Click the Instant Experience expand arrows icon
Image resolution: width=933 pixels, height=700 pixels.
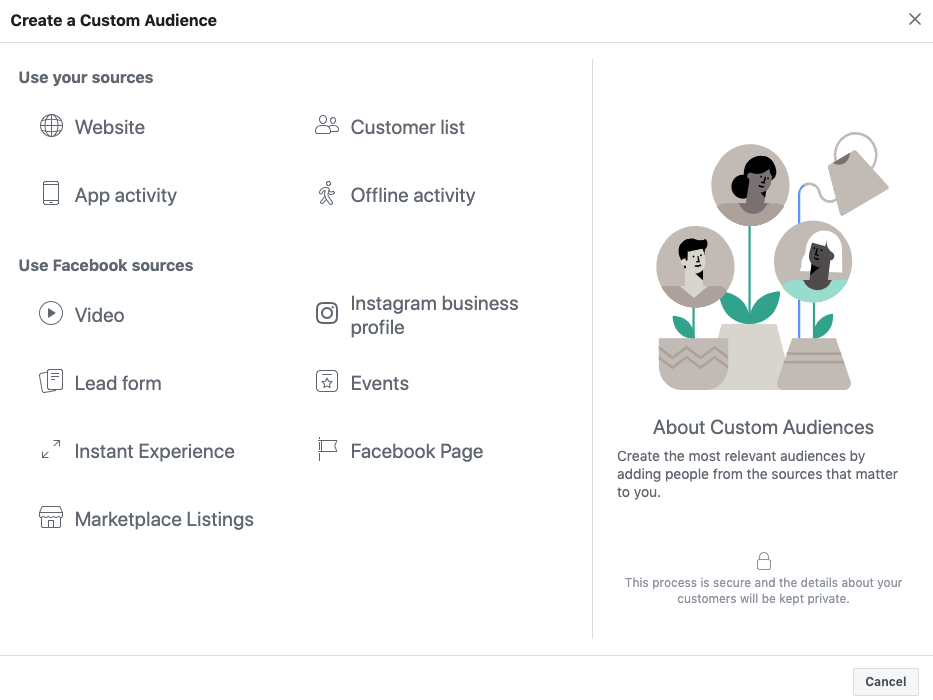pos(51,449)
